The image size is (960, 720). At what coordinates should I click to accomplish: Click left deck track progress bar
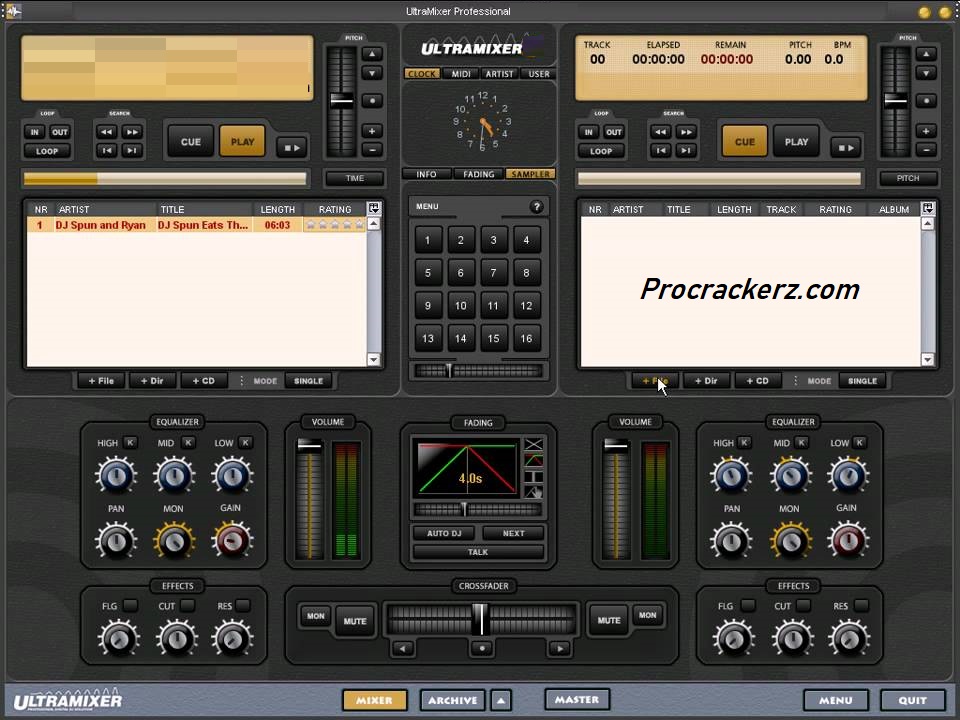pos(165,179)
